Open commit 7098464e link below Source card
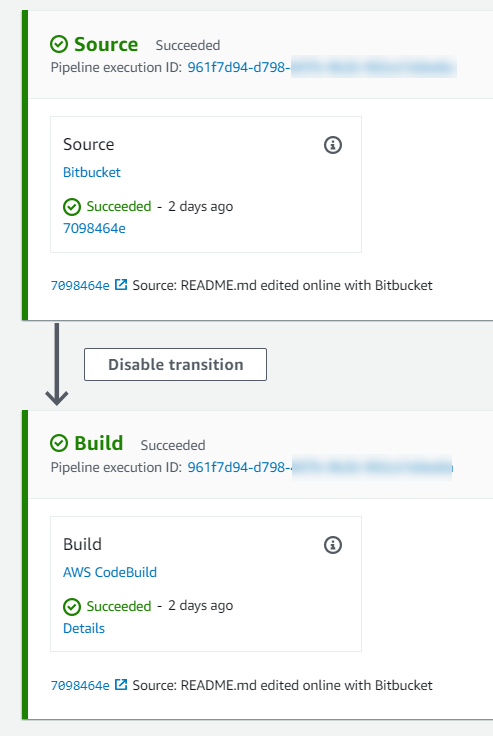The height and width of the screenshot is (736, 493). pyautogui.click(x=80, y=285)
